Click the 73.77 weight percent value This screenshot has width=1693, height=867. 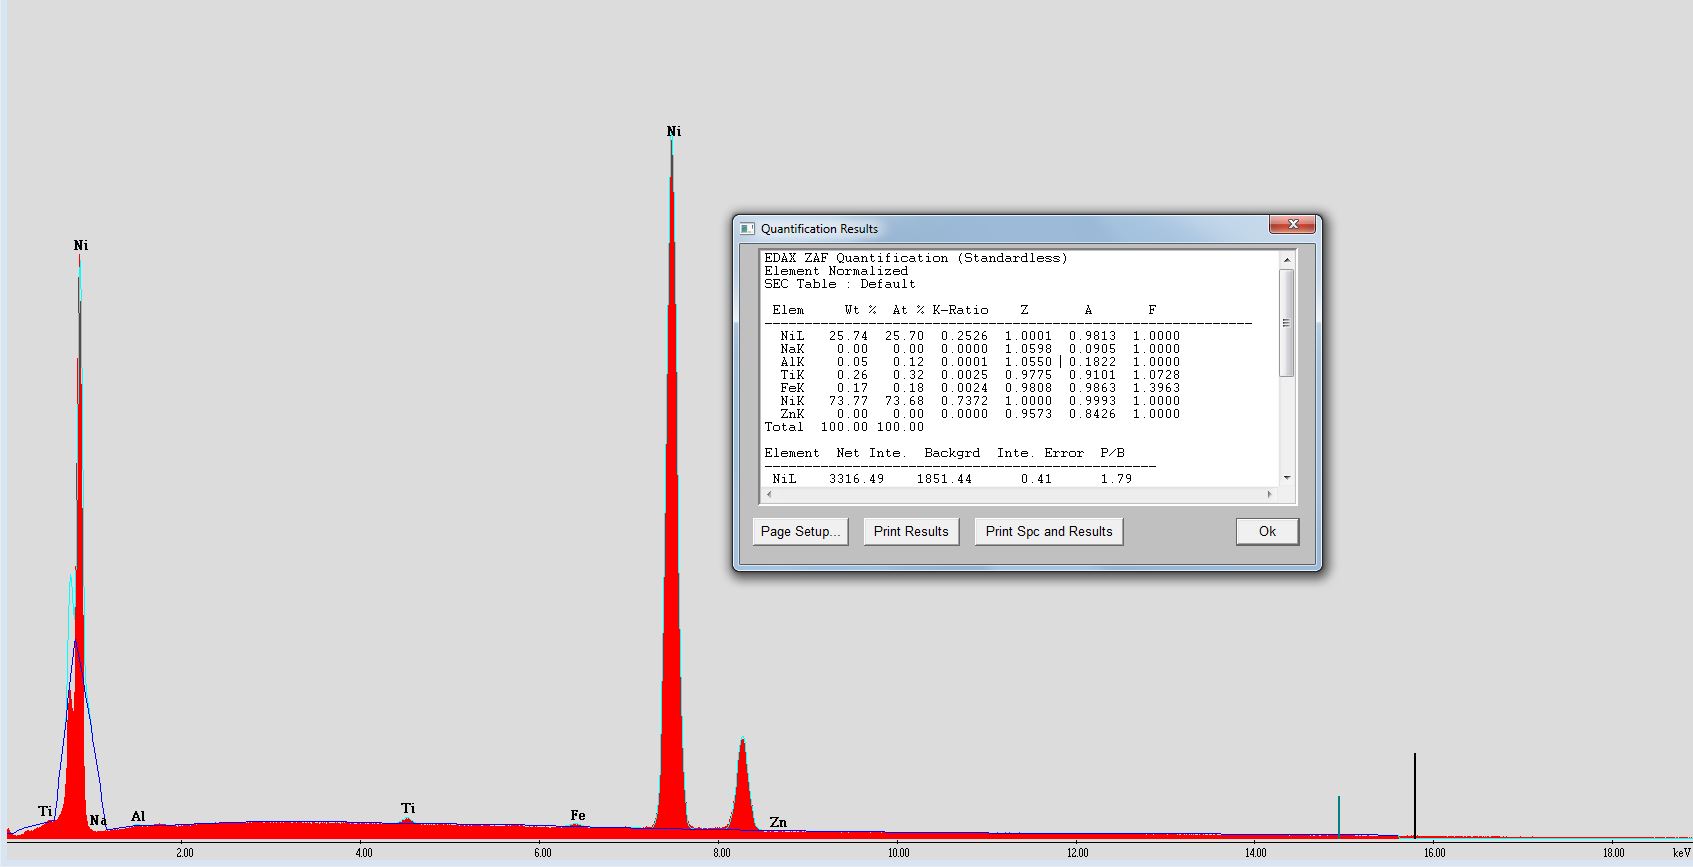(x=848, y=401)
